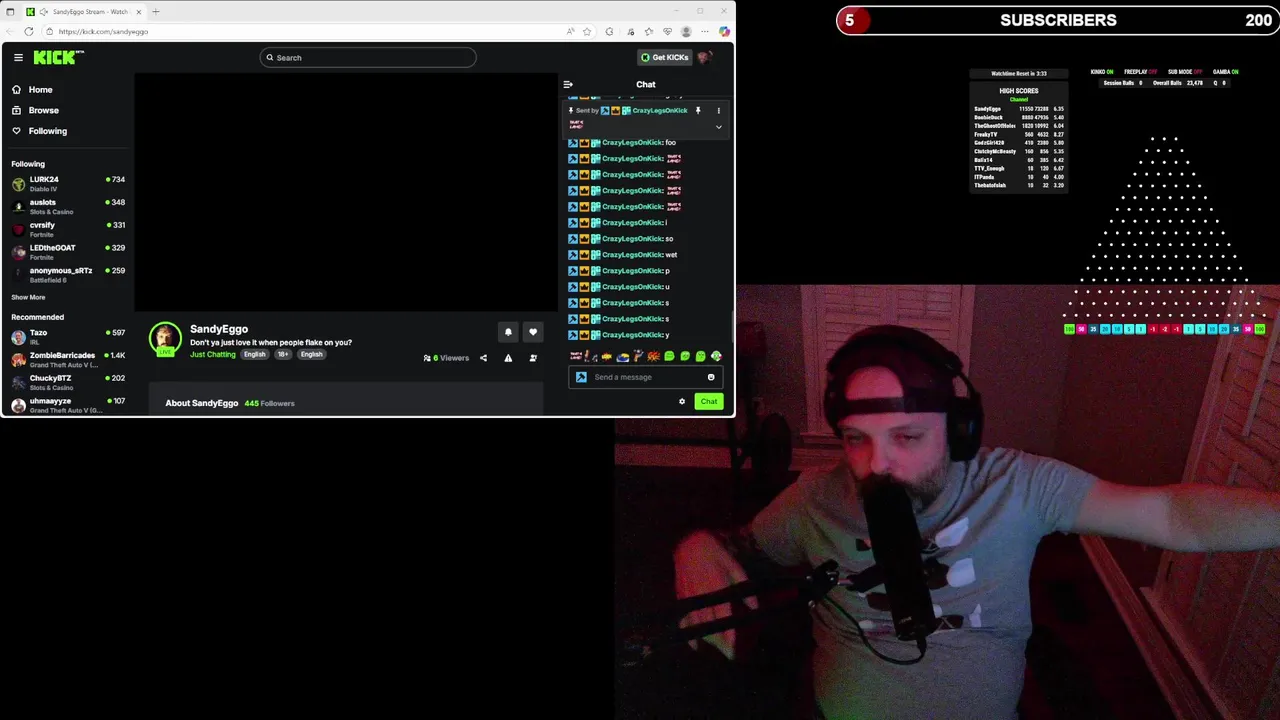Viewport: 1280px width, 720px height.
Task: Unpin the pinned chat message
Action: 698,110
